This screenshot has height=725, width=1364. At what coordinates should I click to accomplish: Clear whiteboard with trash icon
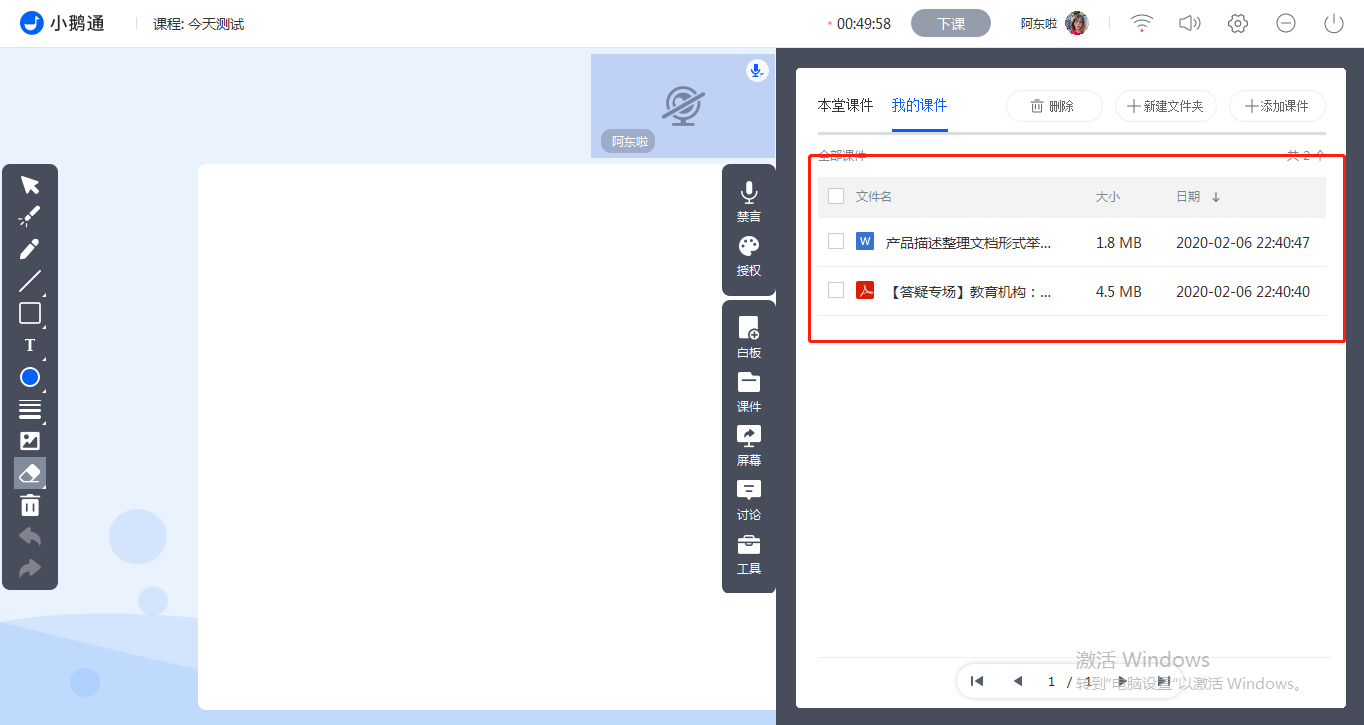pyautogui.click(x=30, y=505)
